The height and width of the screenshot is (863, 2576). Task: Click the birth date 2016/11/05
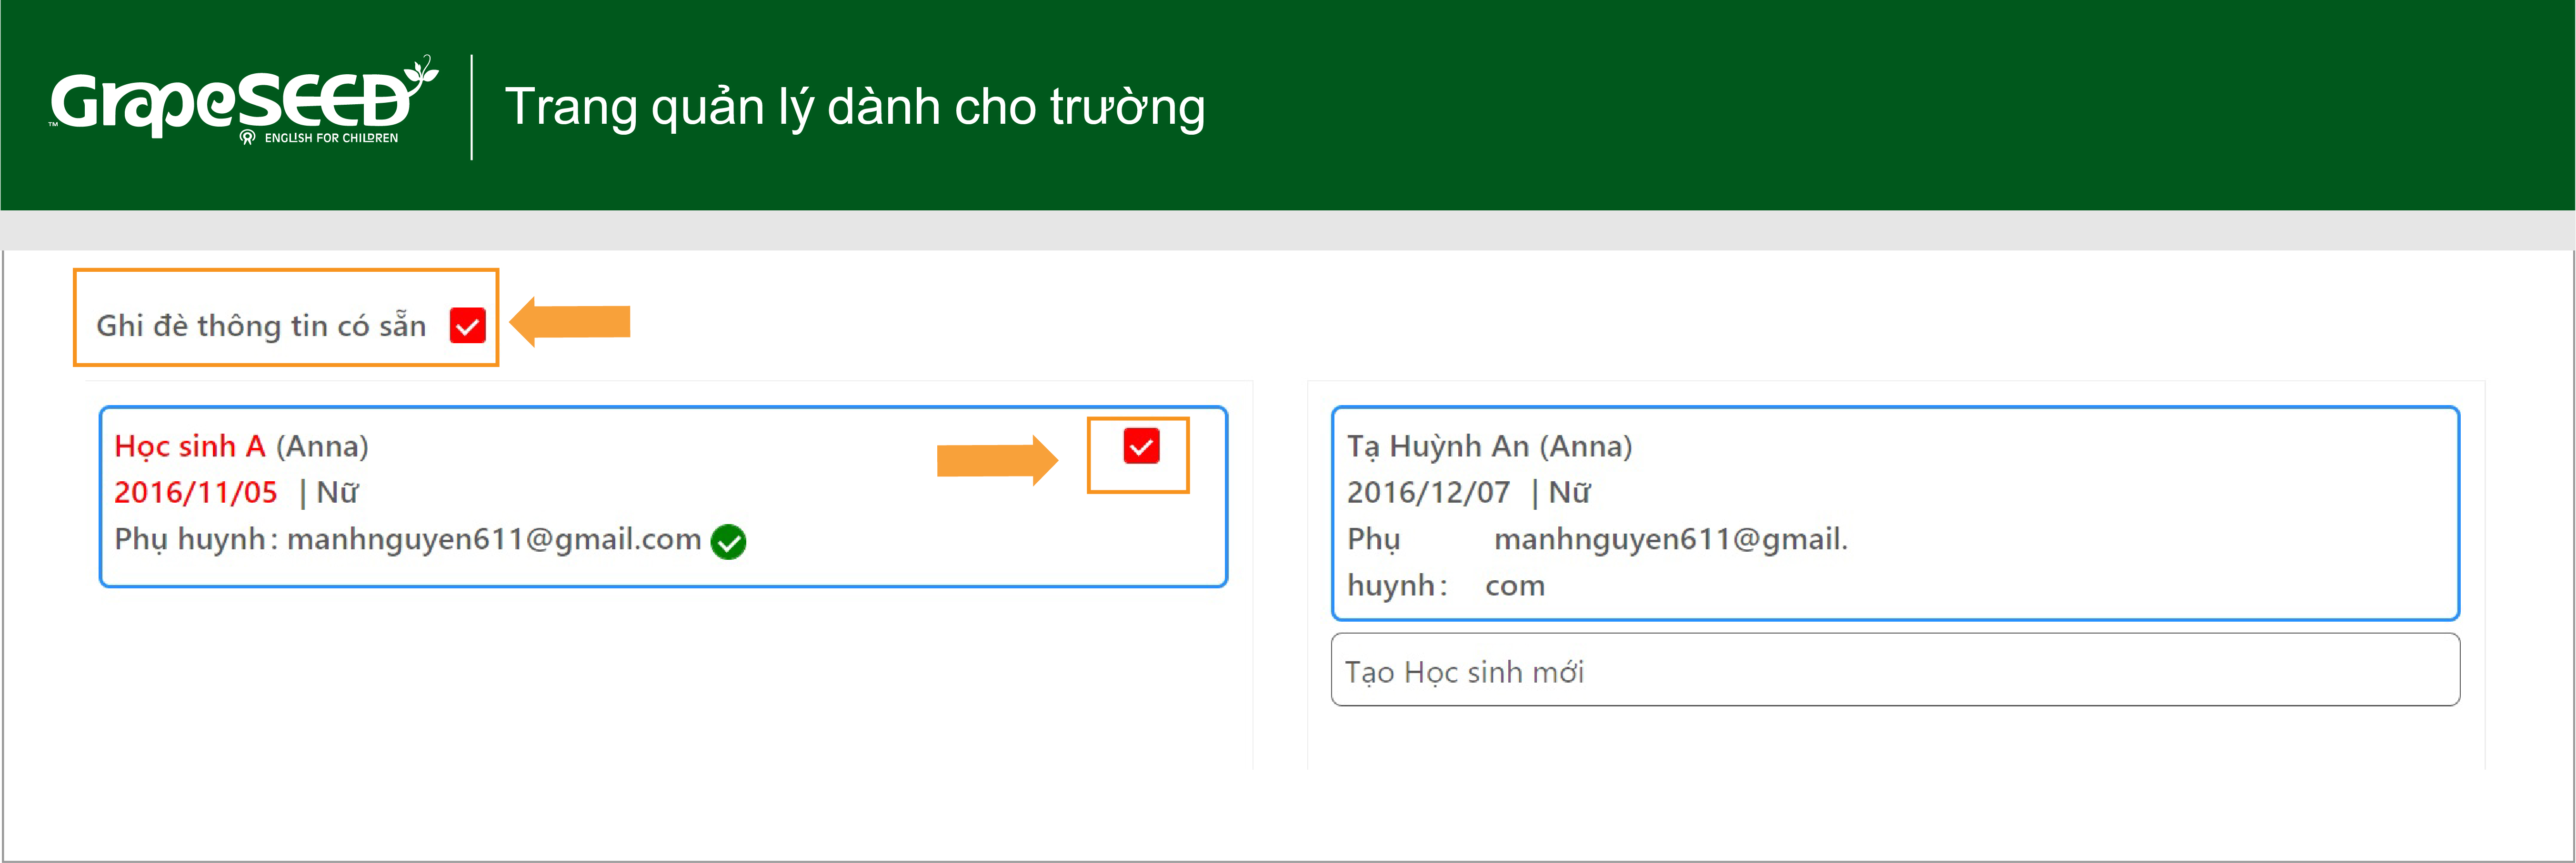[196, 492]
